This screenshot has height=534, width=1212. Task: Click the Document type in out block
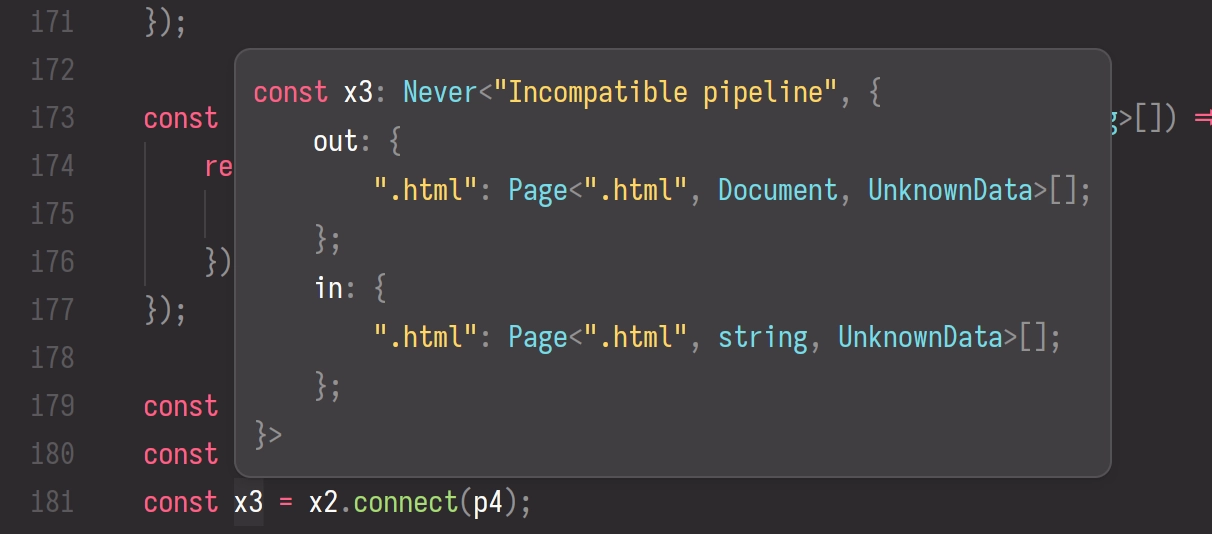click(x=778, y=190)
